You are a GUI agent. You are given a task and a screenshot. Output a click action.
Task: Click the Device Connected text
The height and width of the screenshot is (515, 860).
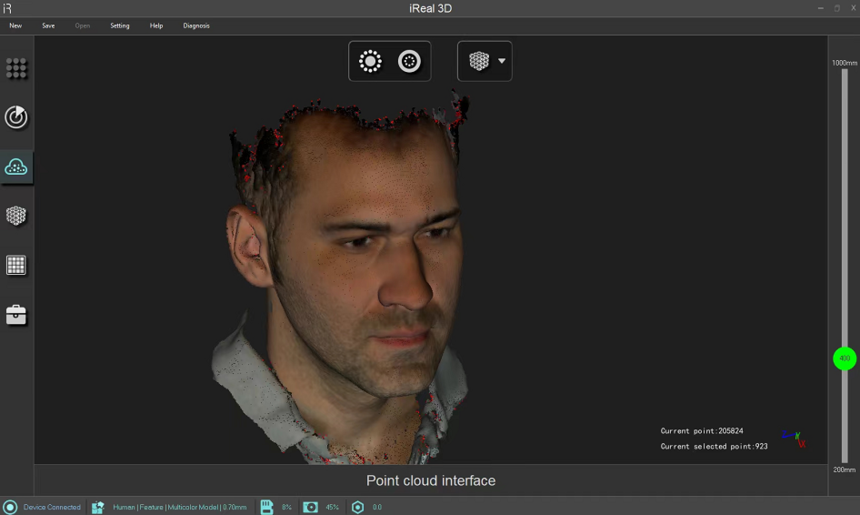point(52,507)
